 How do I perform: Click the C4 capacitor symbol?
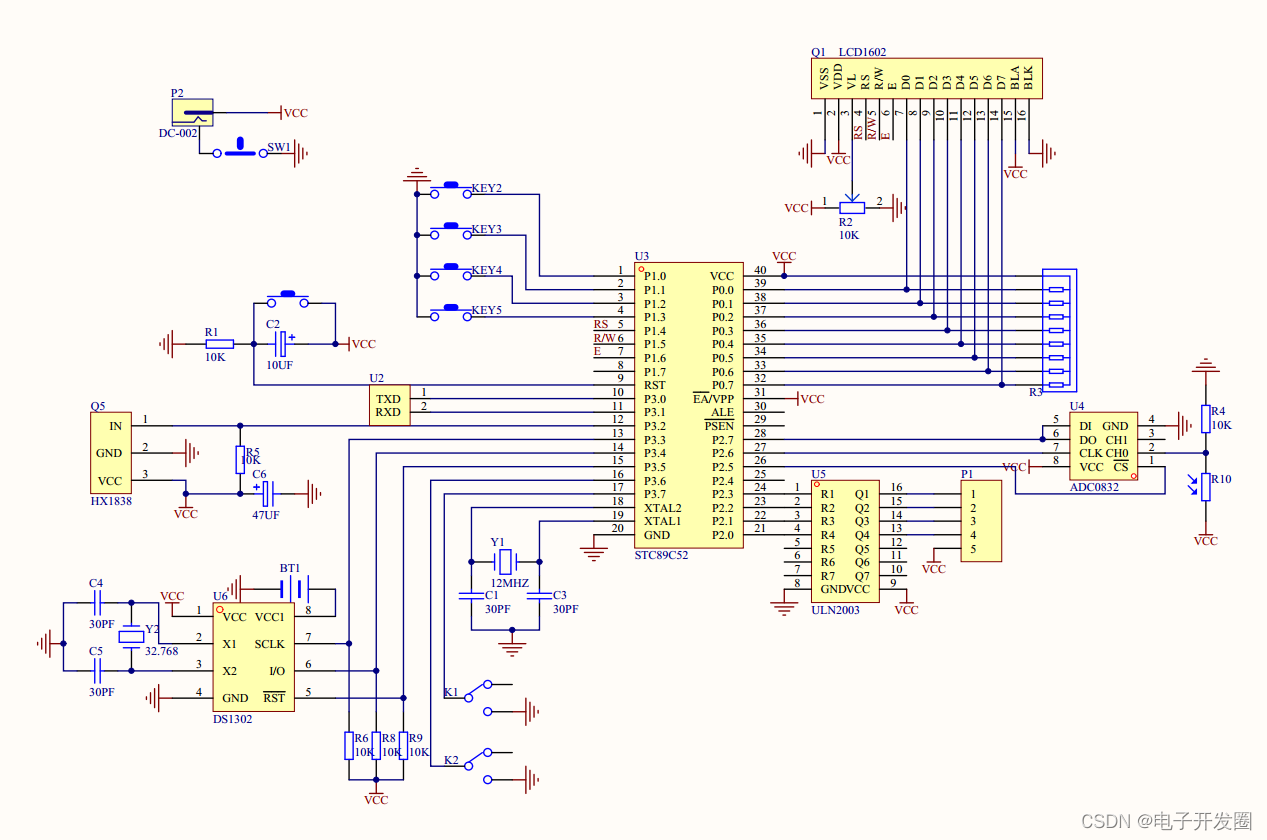pos(97,603)
